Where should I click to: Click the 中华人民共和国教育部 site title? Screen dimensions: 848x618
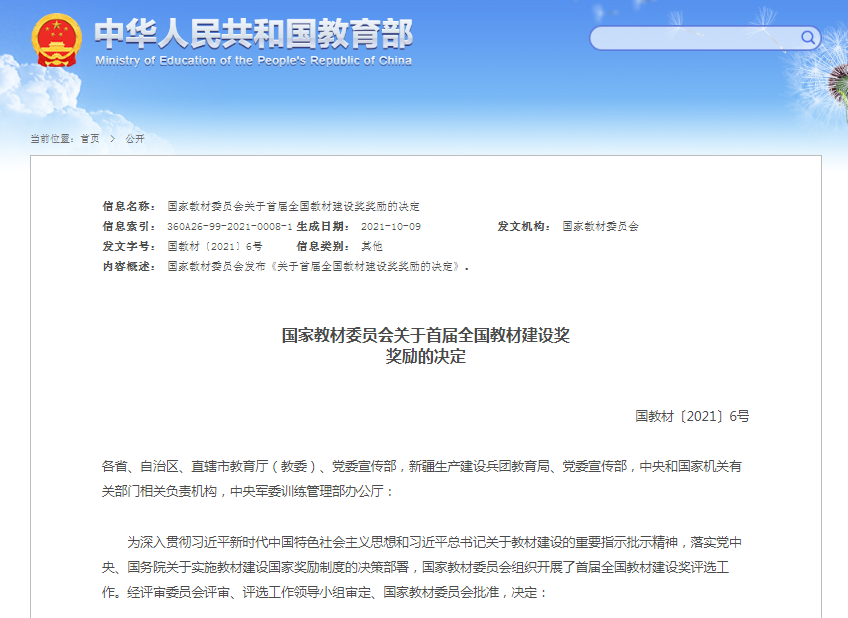click(x=254, y=34)
